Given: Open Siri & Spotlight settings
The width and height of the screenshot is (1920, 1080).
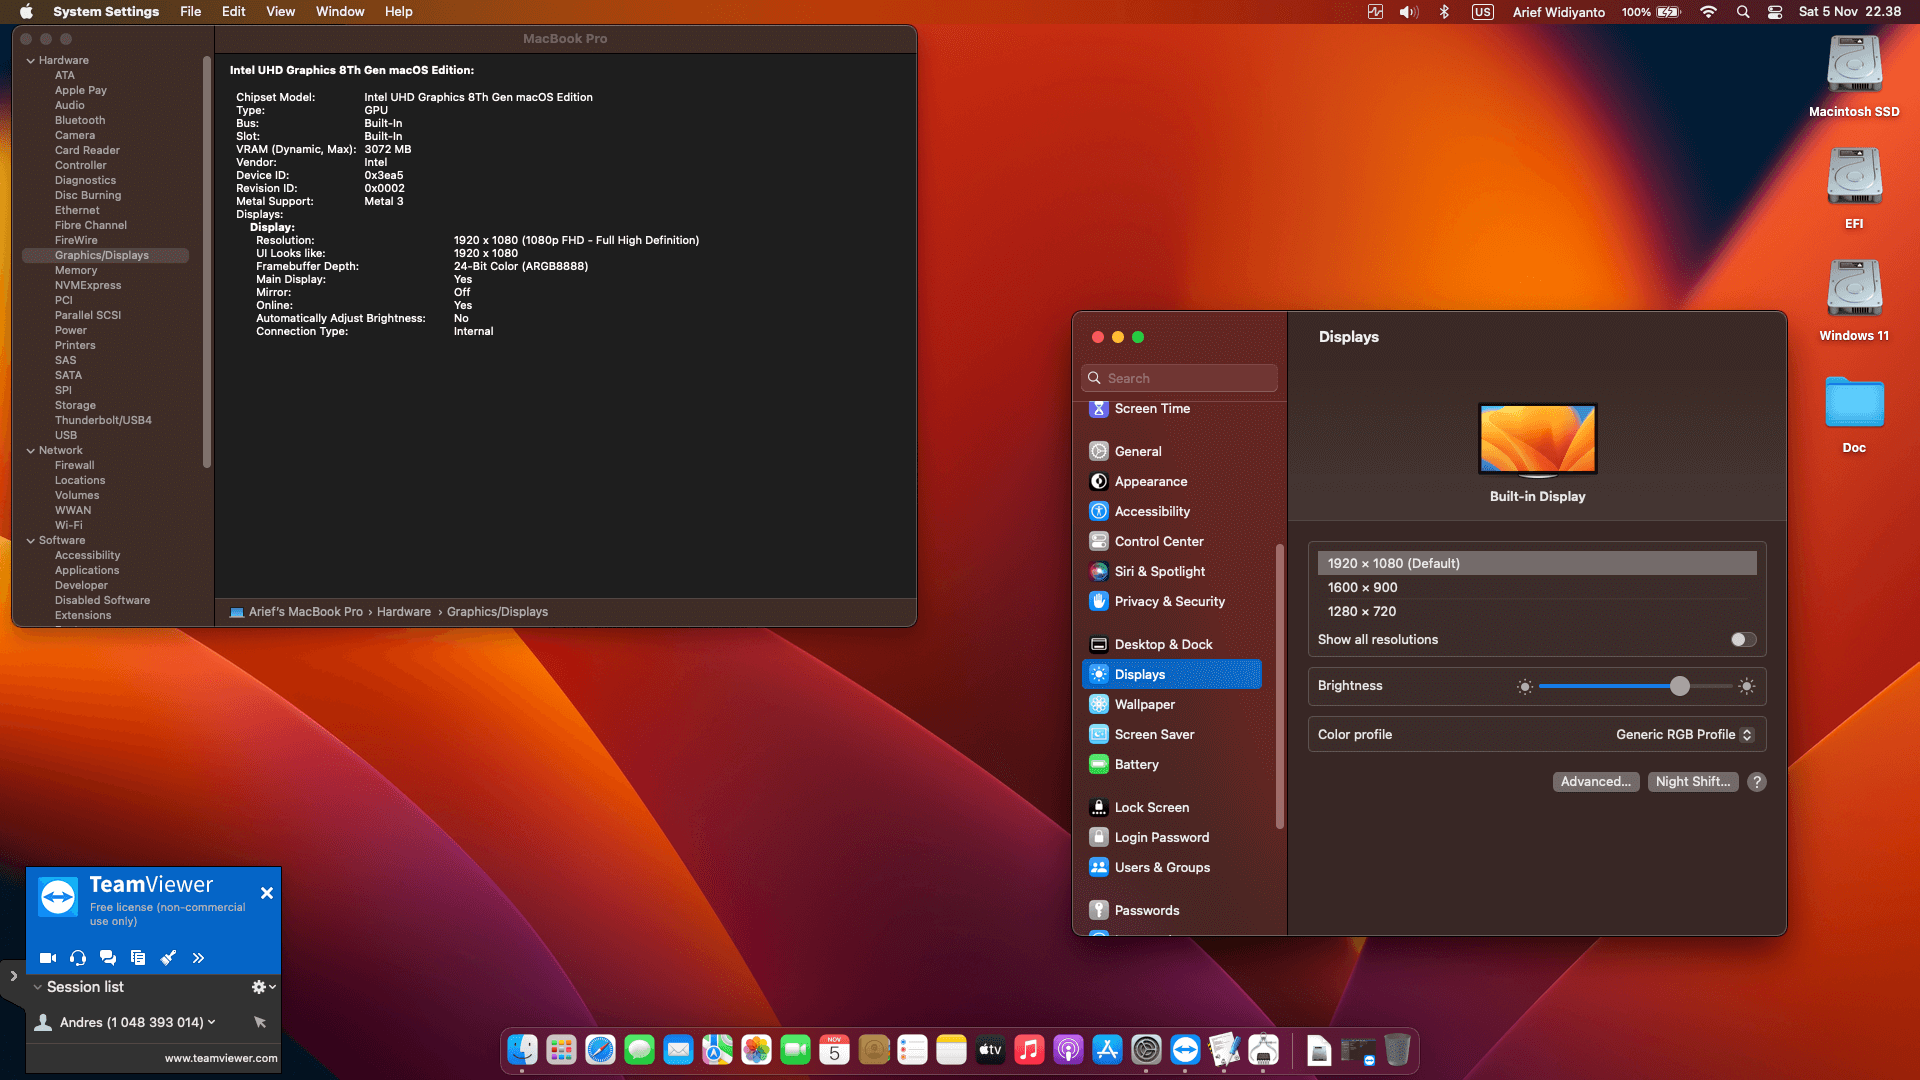Looking at the screenshot, I should pos(1171,572).
